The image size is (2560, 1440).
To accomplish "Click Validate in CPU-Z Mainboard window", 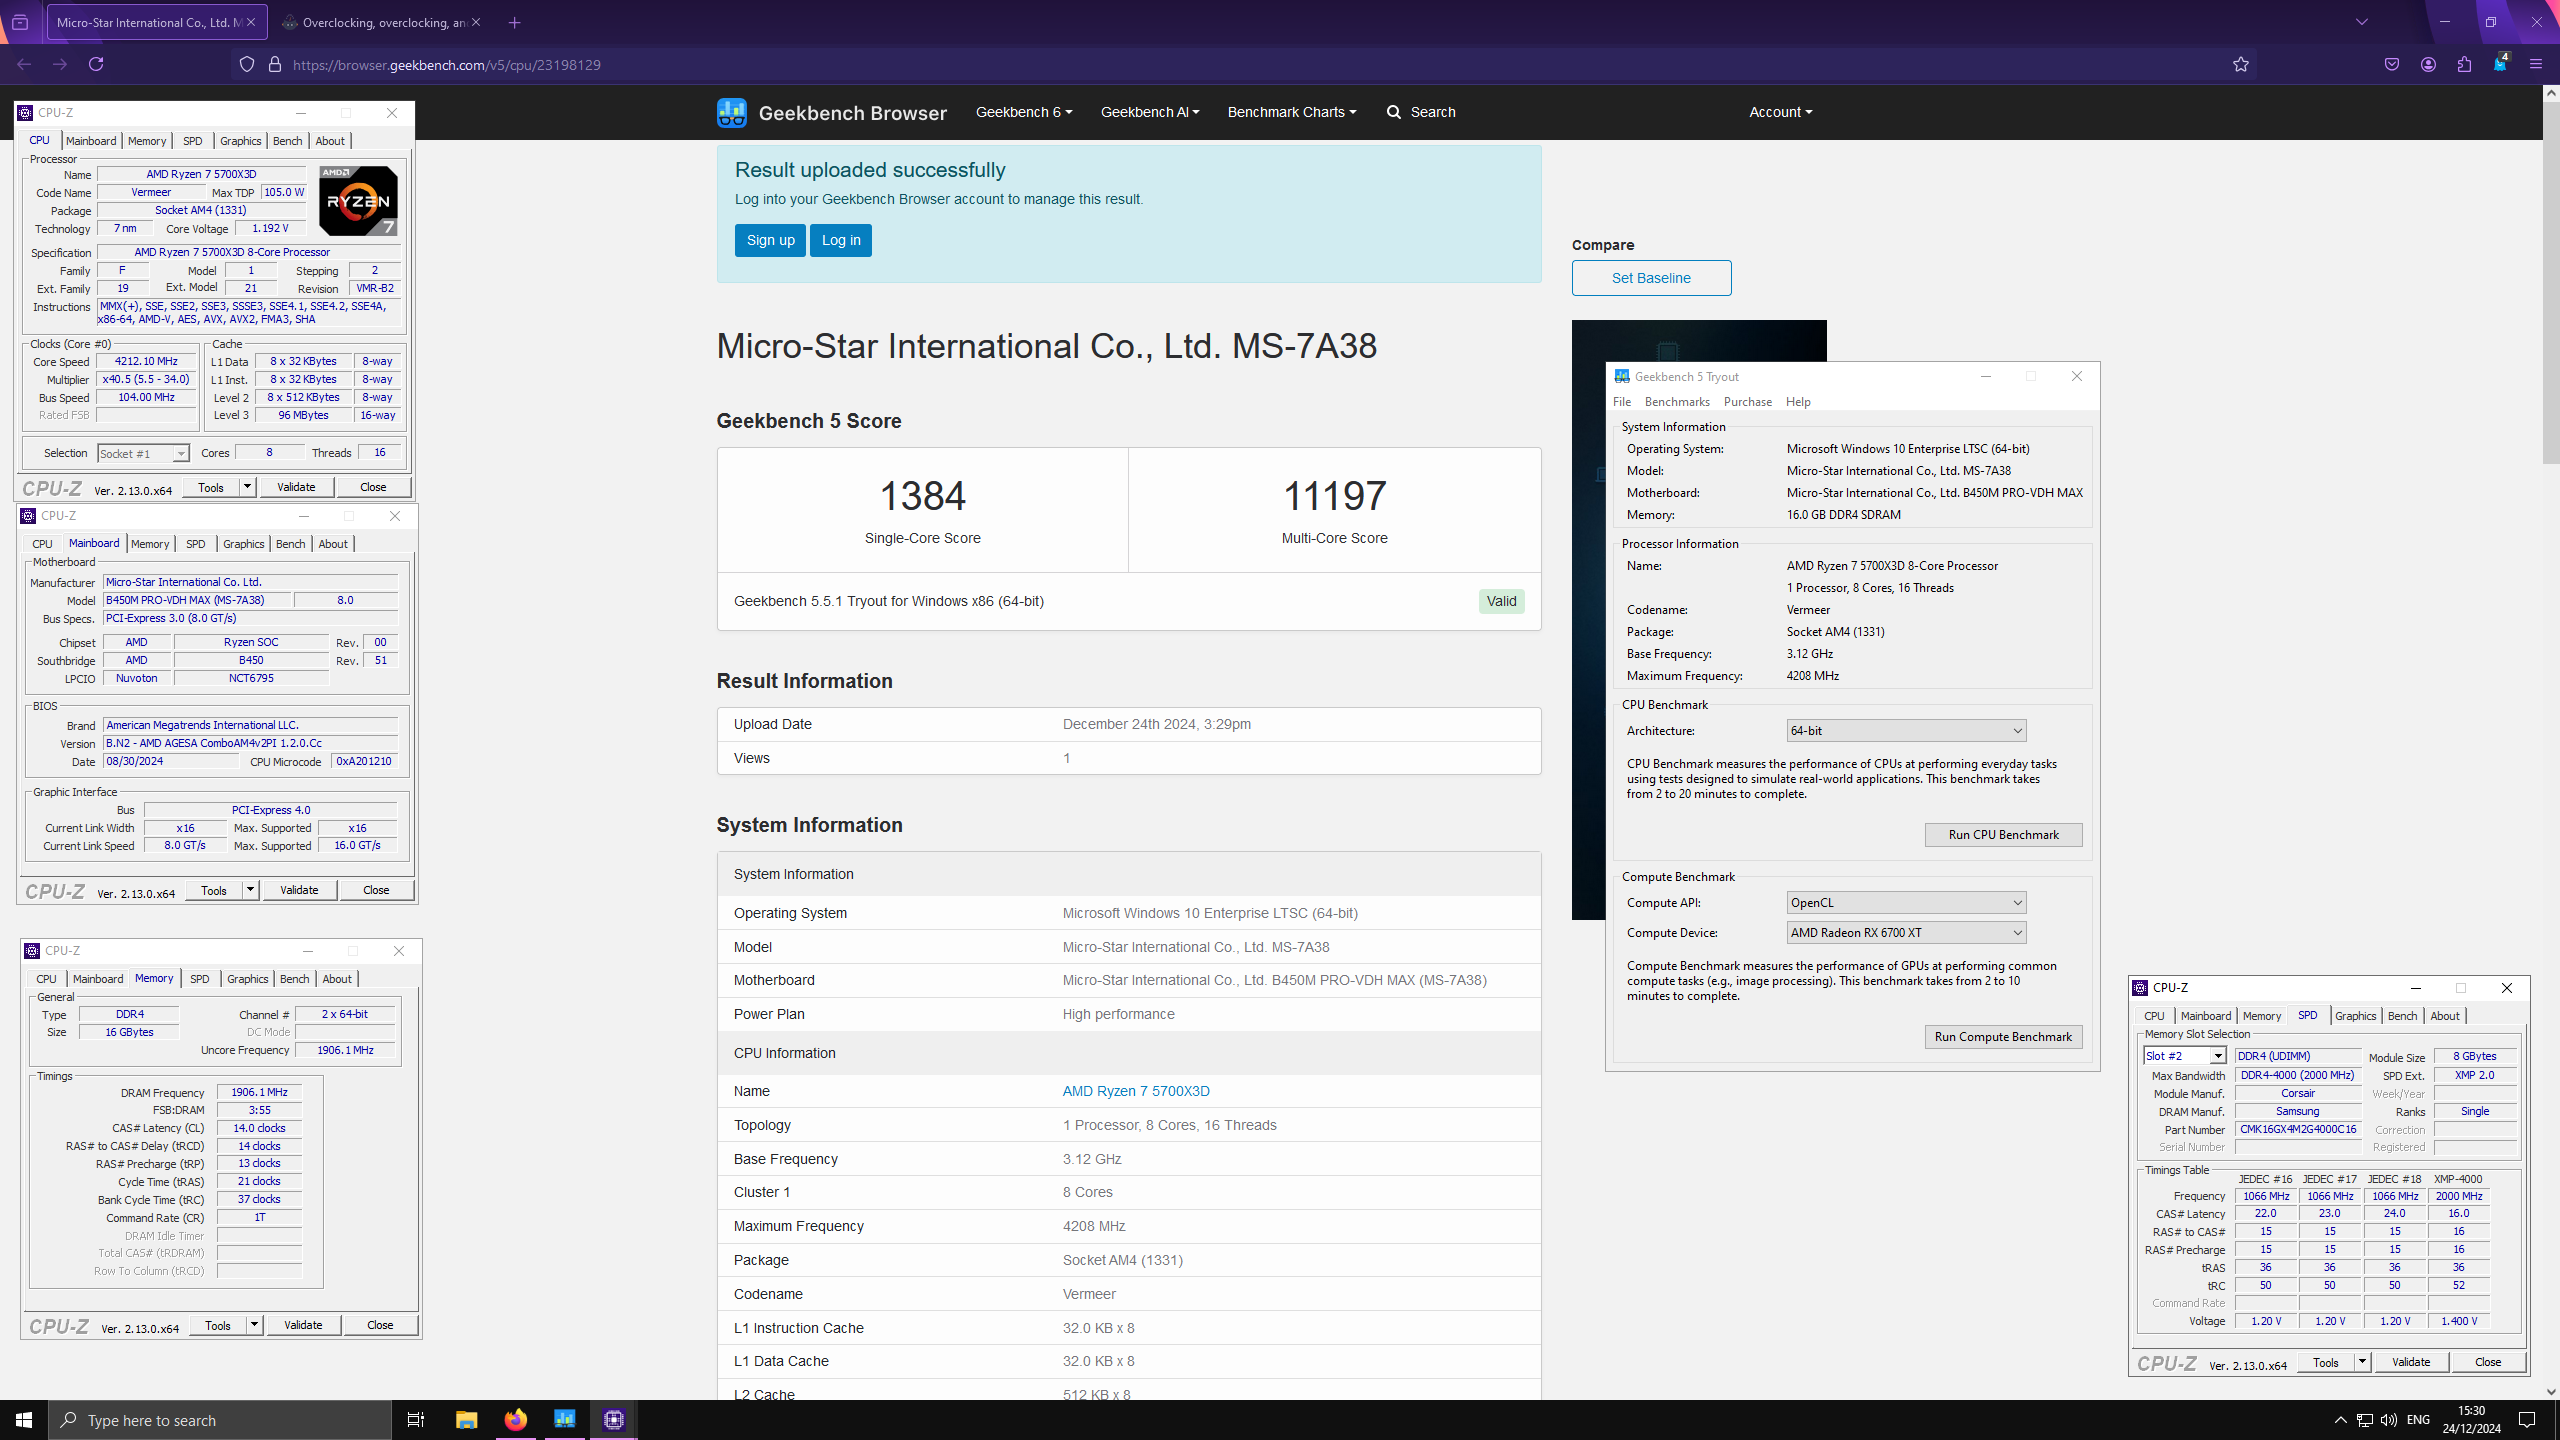I will (299, 890).
